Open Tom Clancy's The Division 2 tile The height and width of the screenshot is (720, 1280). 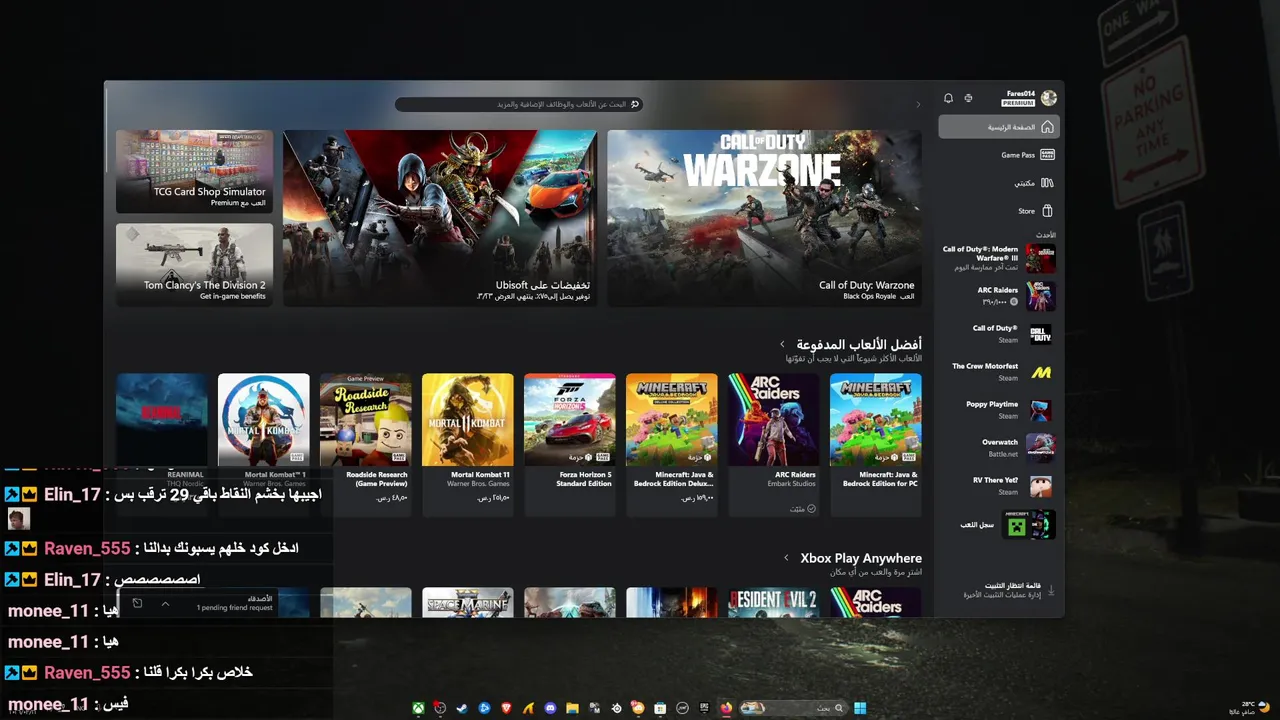pos(194,264)
